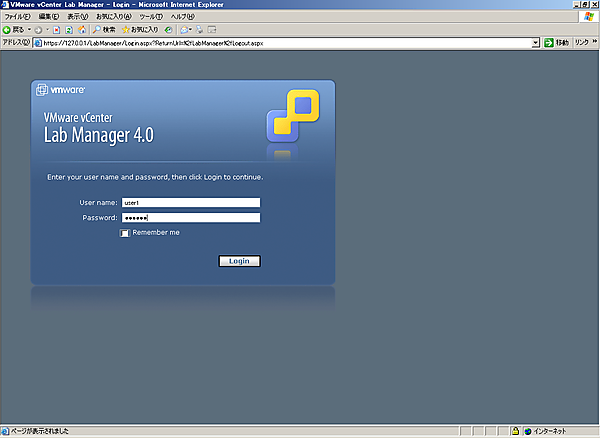Open the ファイル (File) menu
Viewport: 600px width, 438px height.
(17, 16)
